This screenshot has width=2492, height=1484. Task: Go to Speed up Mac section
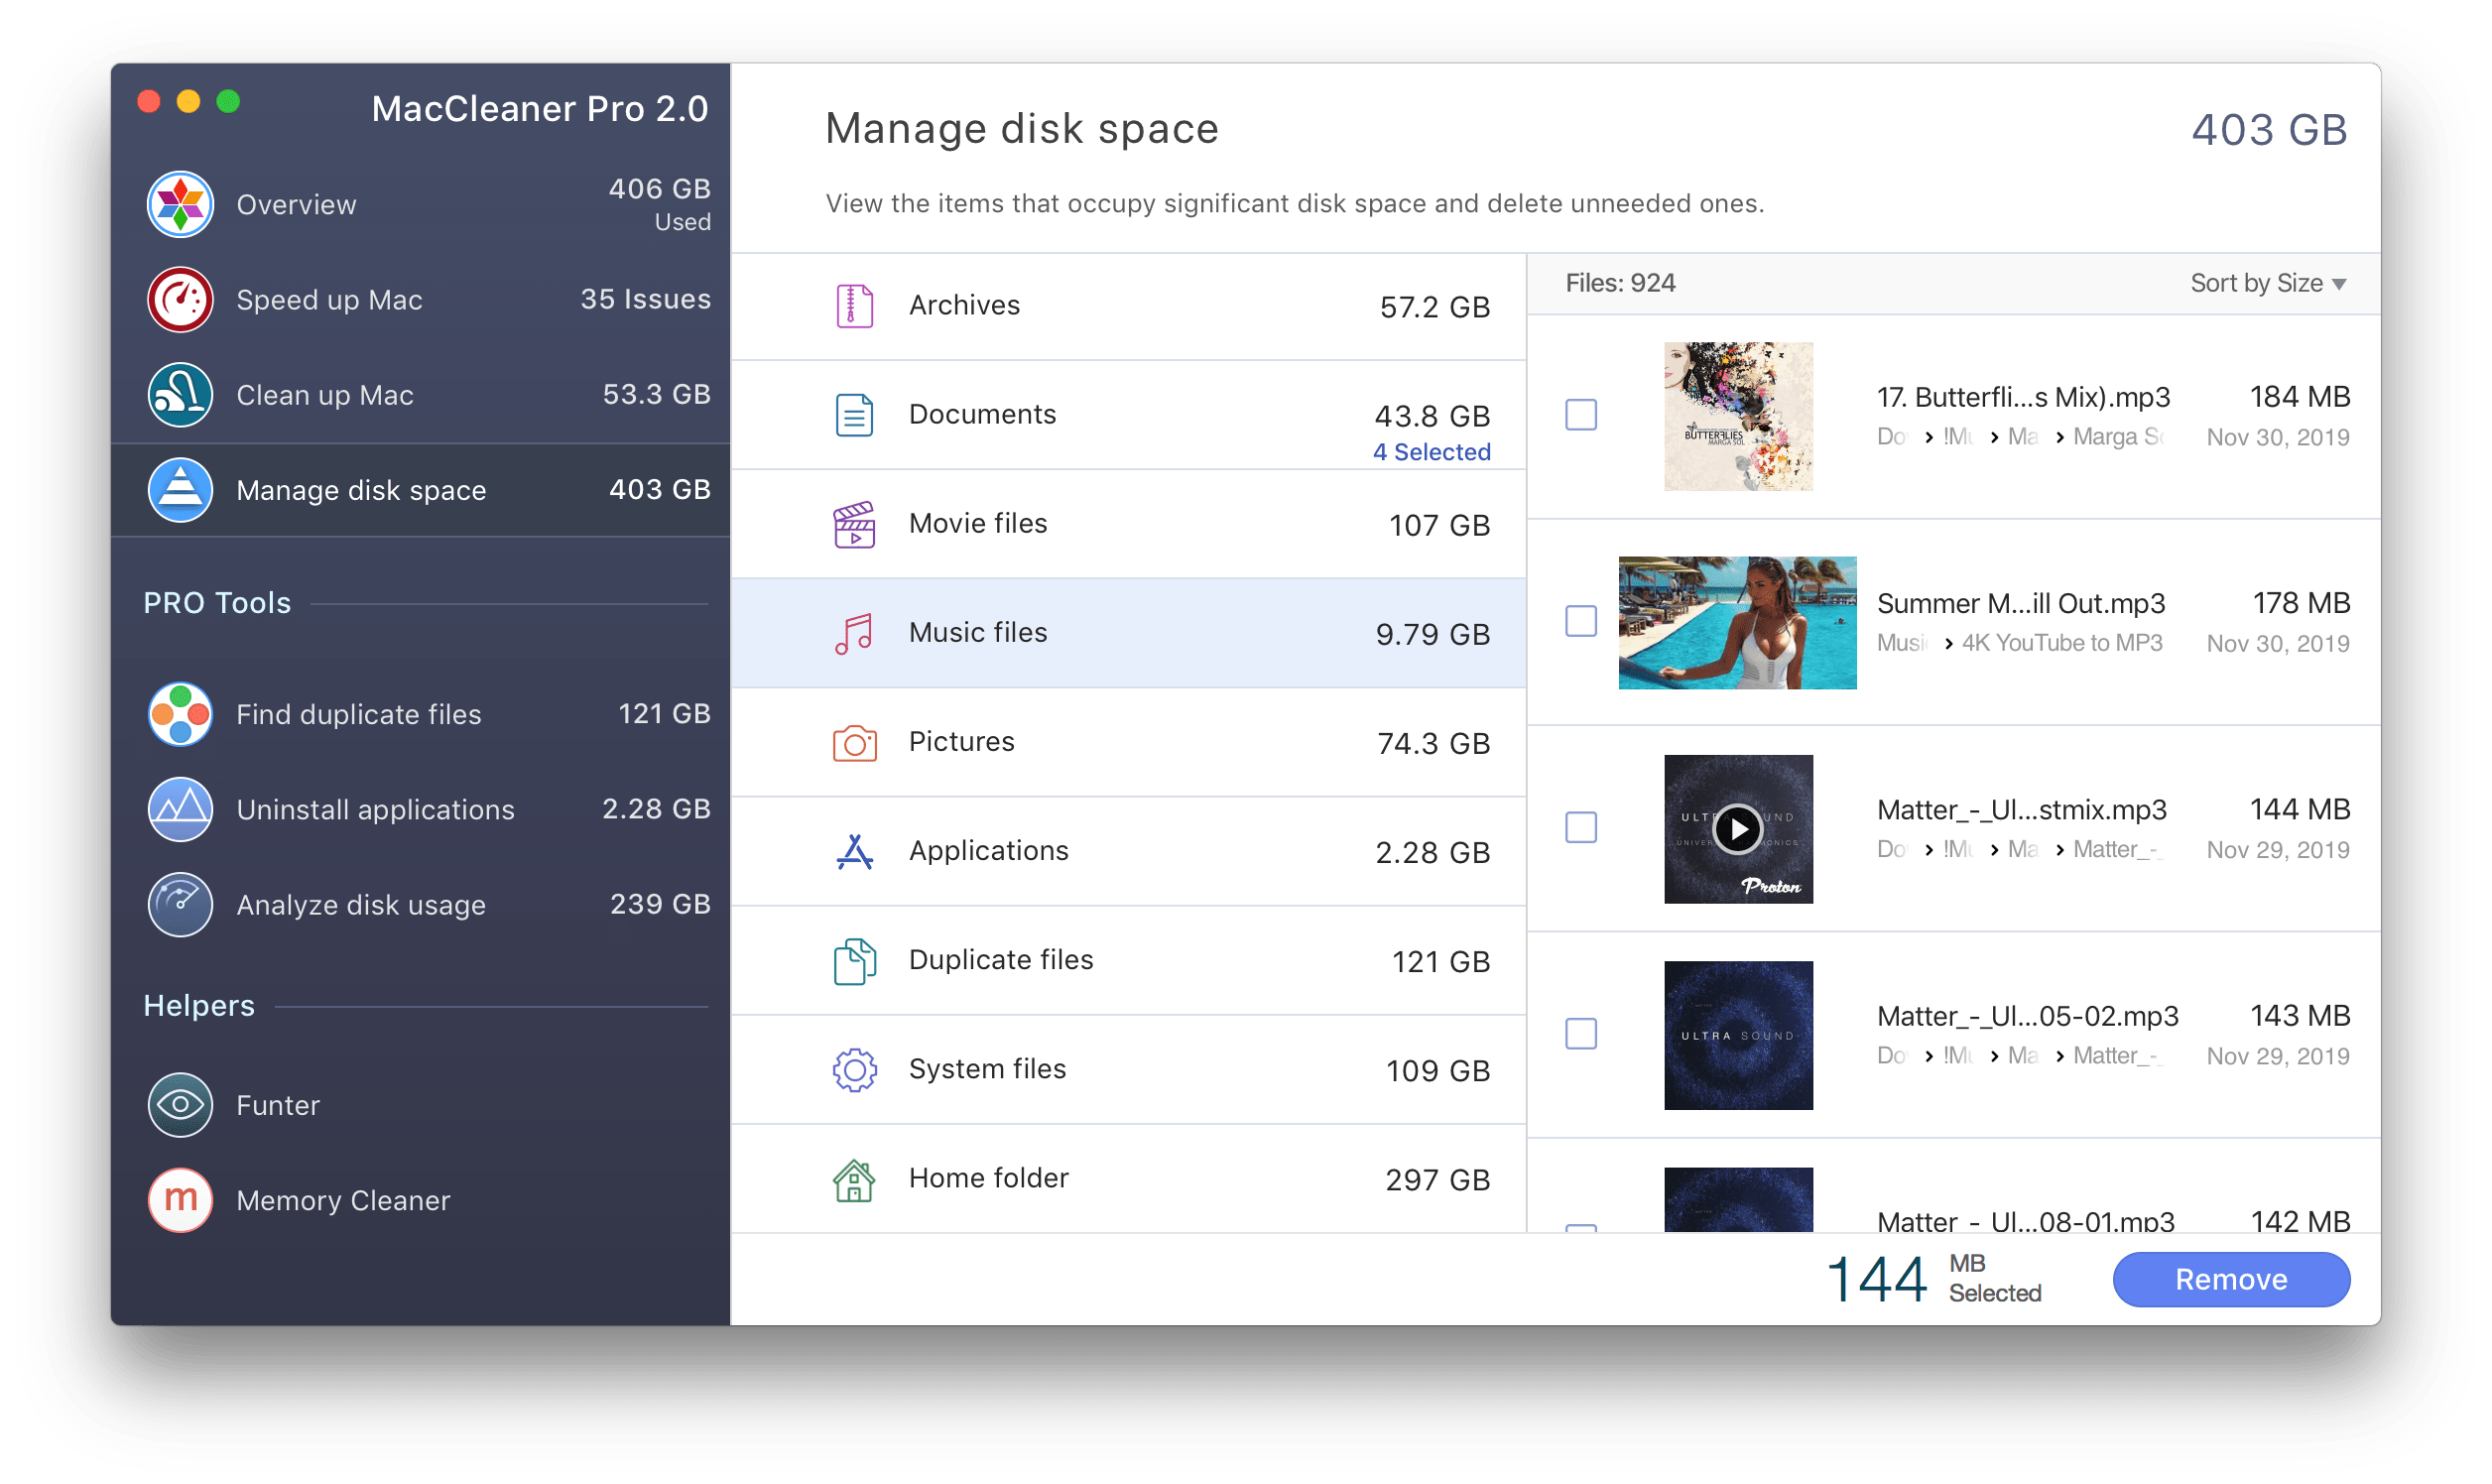click(420, 299)
